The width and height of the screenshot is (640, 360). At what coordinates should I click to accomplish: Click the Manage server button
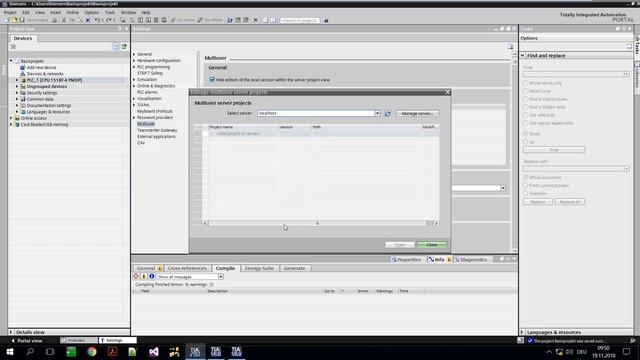[418, 113]
